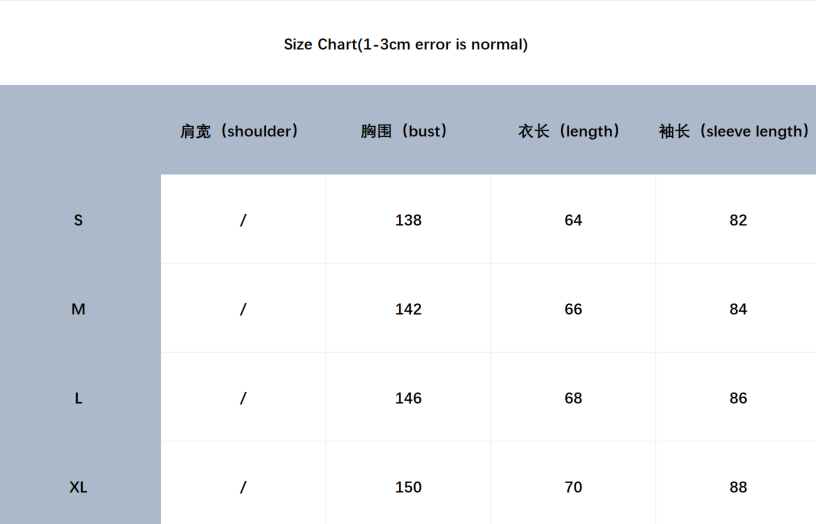Select length value 66
Viewport: 816px width, 524px height.
(x=573, y=309)
